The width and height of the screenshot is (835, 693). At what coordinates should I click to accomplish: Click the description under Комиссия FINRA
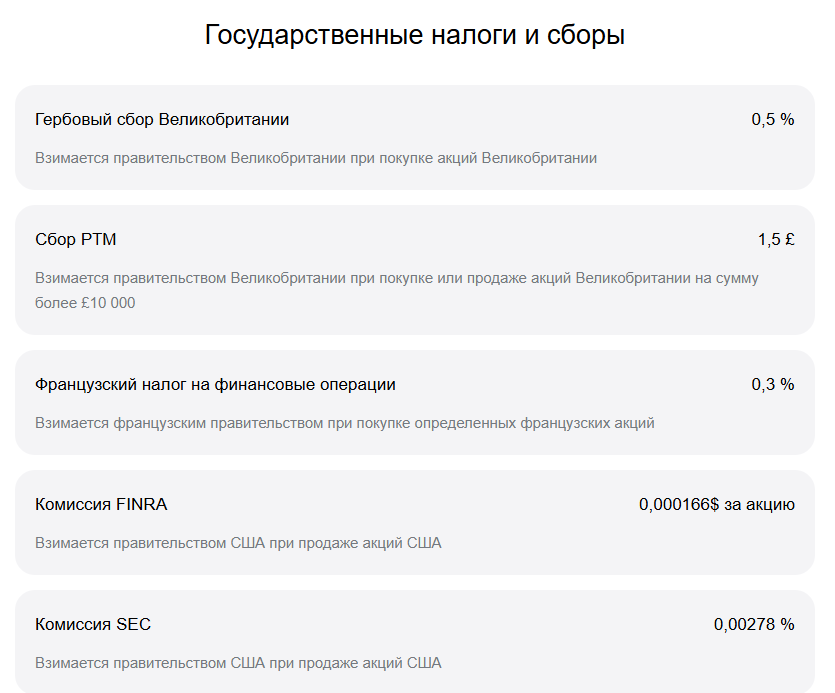(x=238, y=543)
